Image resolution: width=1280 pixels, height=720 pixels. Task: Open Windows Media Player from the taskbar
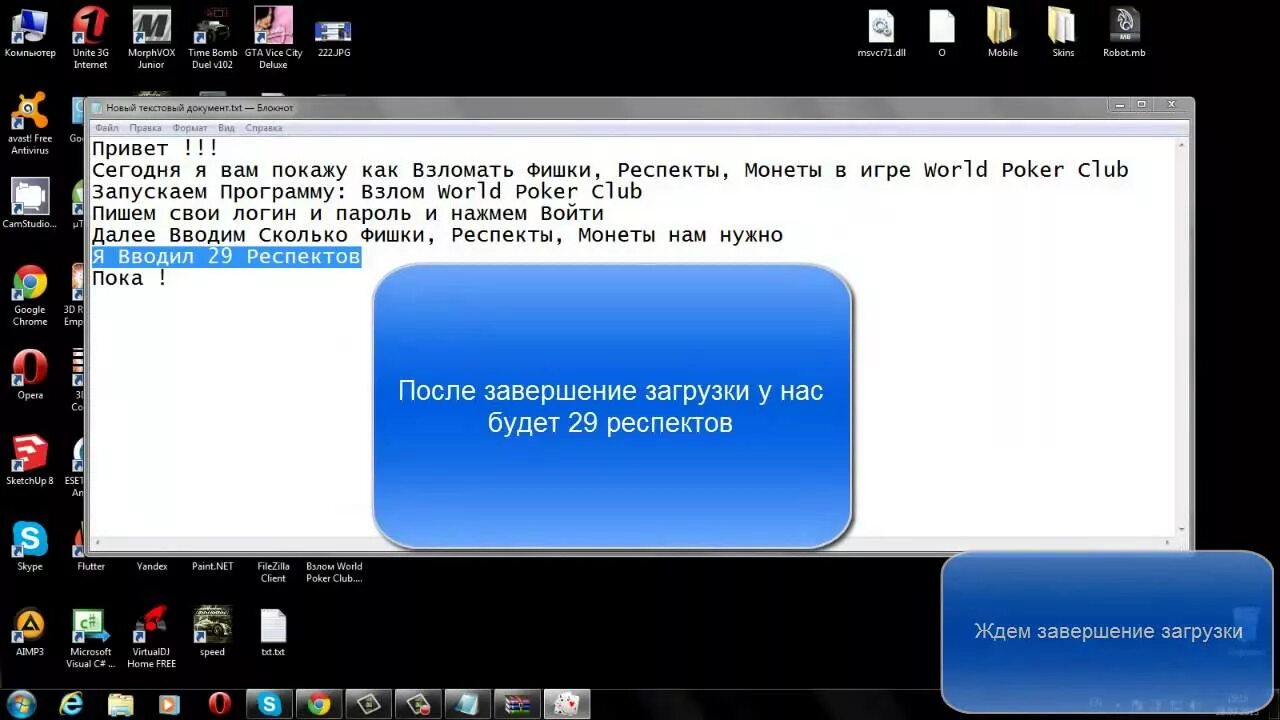pyautogui.click(x=170, y=704)
